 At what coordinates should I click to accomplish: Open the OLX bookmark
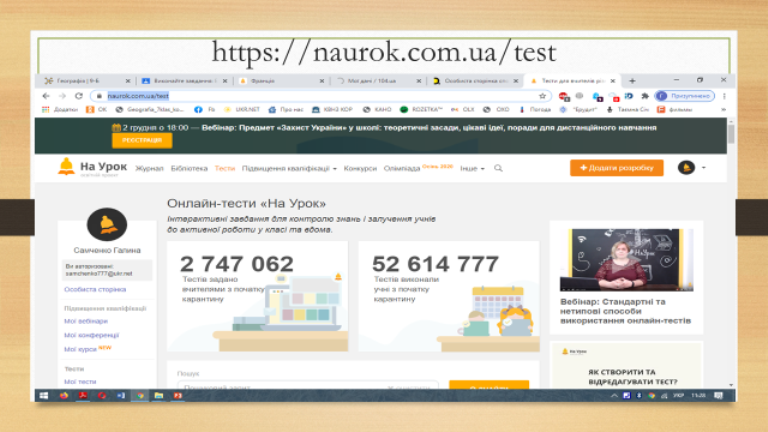click(462, 110)
